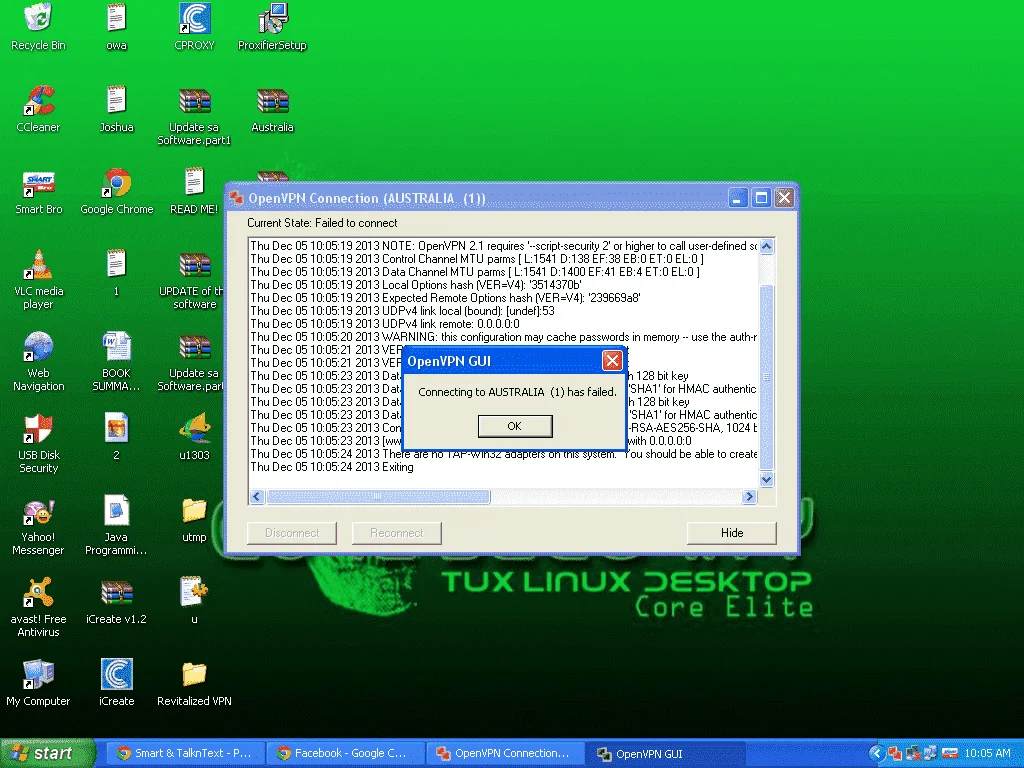Select the Australia archive icon

272,100
